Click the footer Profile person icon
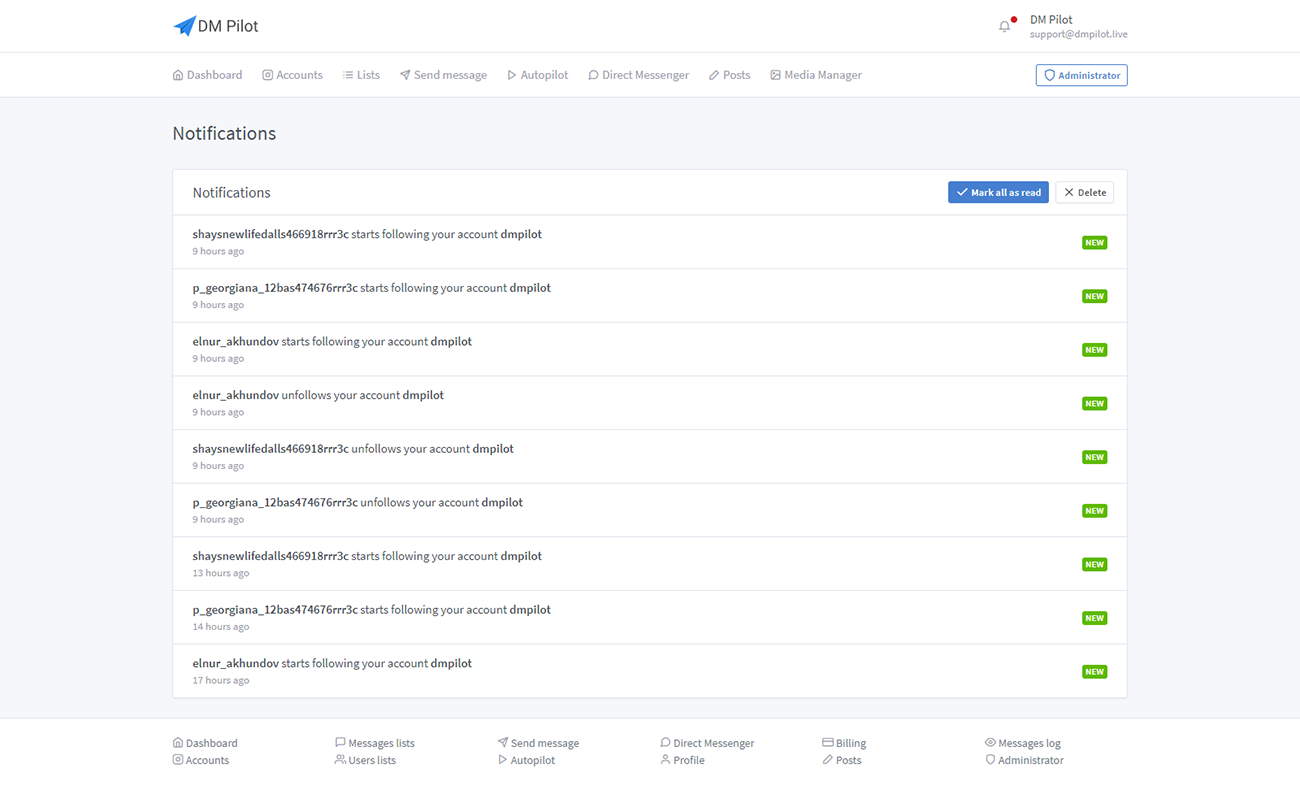 (x=665, y=760)
